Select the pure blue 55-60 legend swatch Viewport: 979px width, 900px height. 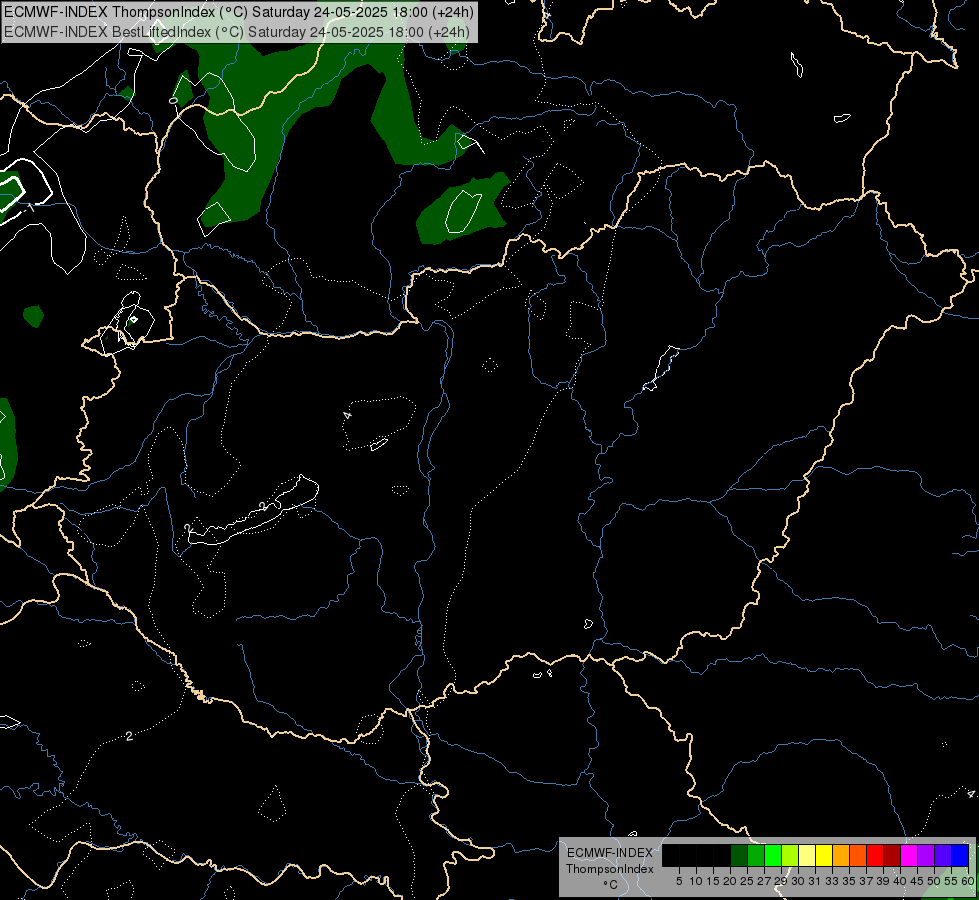pyautogui.click(x=960, y=855)
